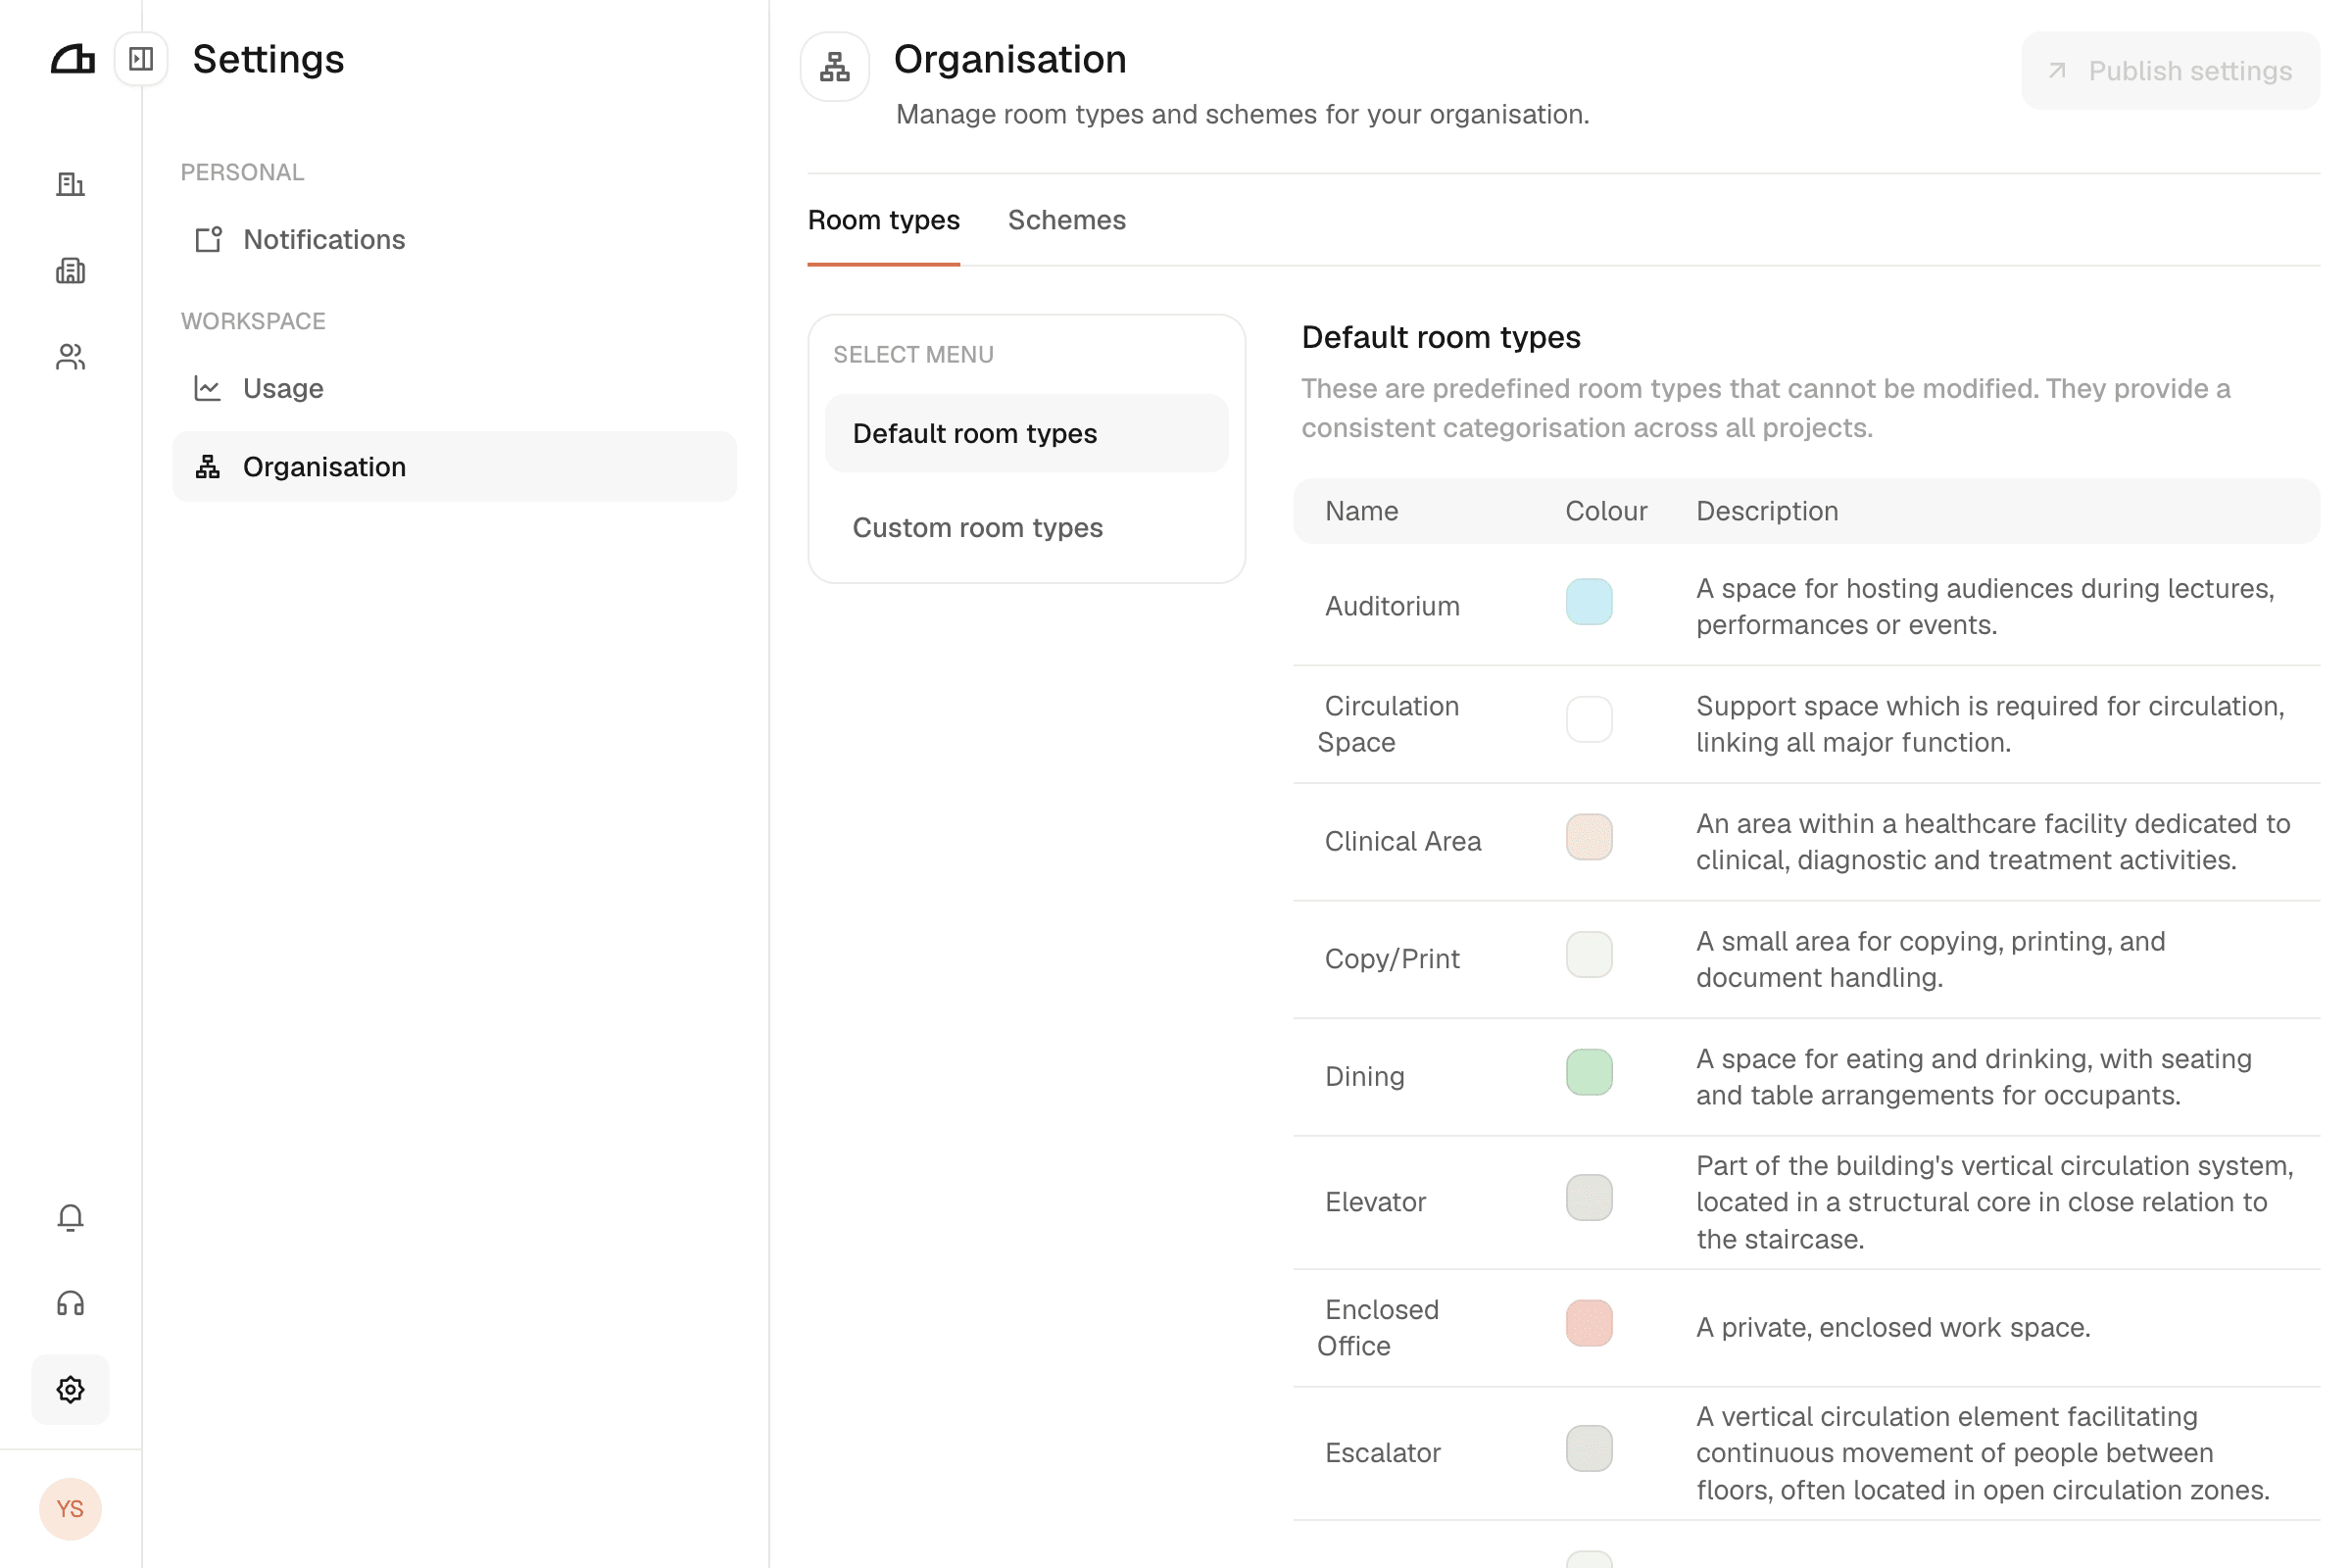Viewport: 2352px width, 1568px height.
Task: Select Default room types menu entry
Action: (x=1027, y=433)
